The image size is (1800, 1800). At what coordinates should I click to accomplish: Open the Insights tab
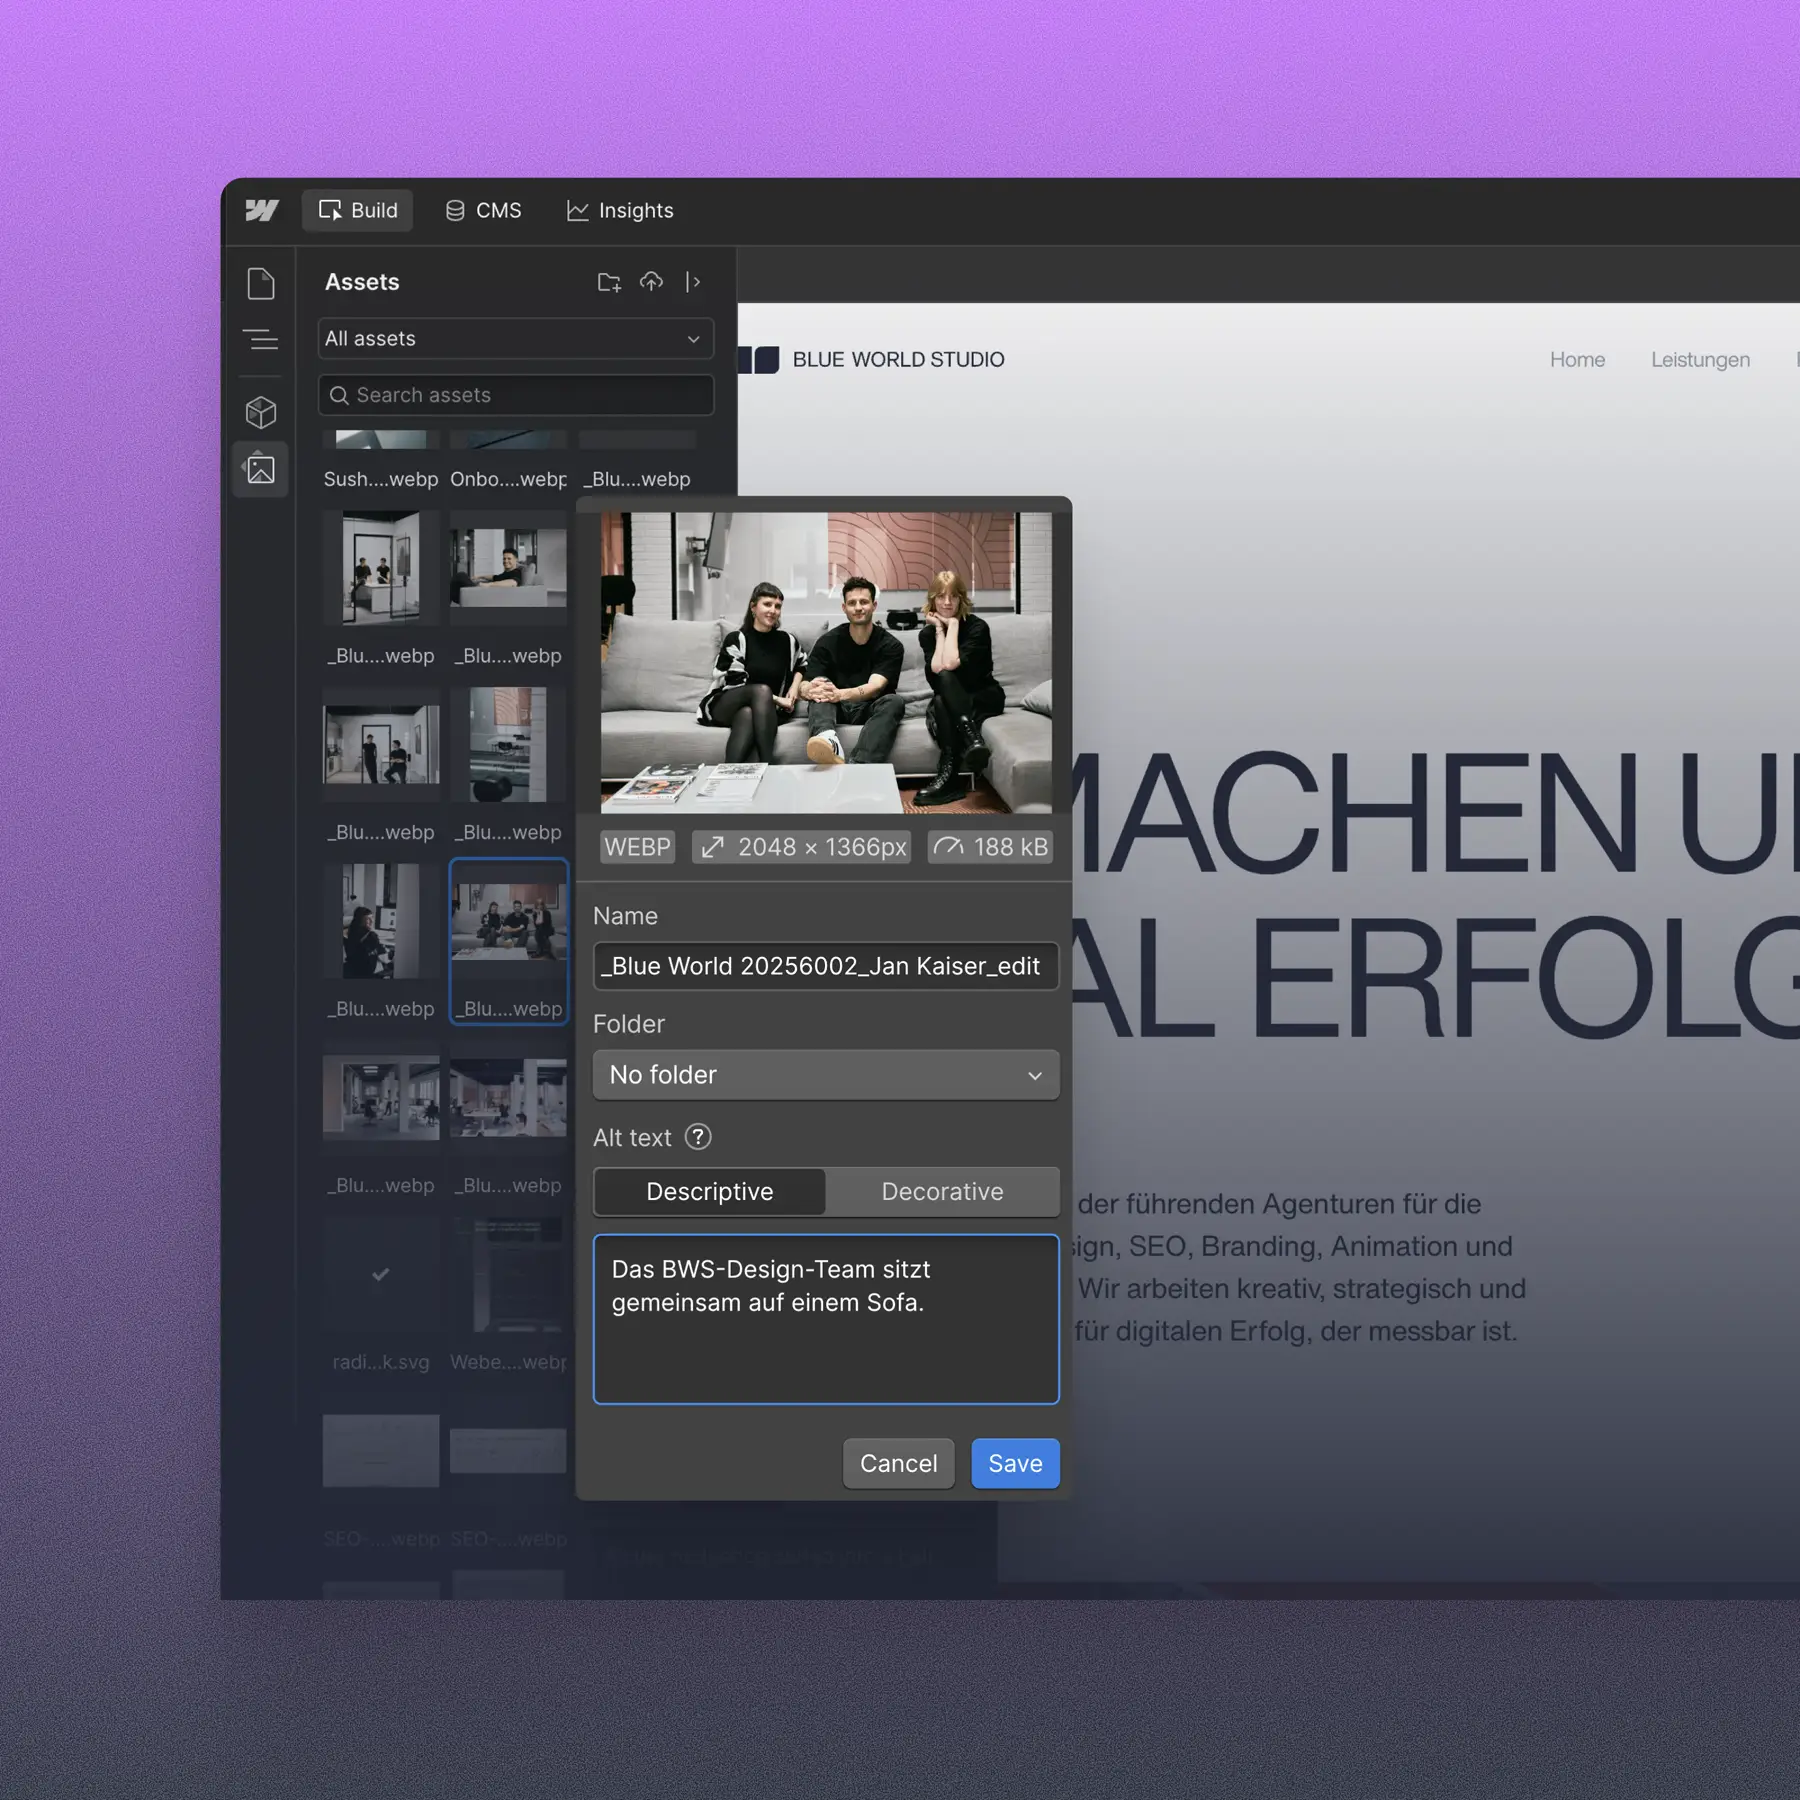[620, 210]
